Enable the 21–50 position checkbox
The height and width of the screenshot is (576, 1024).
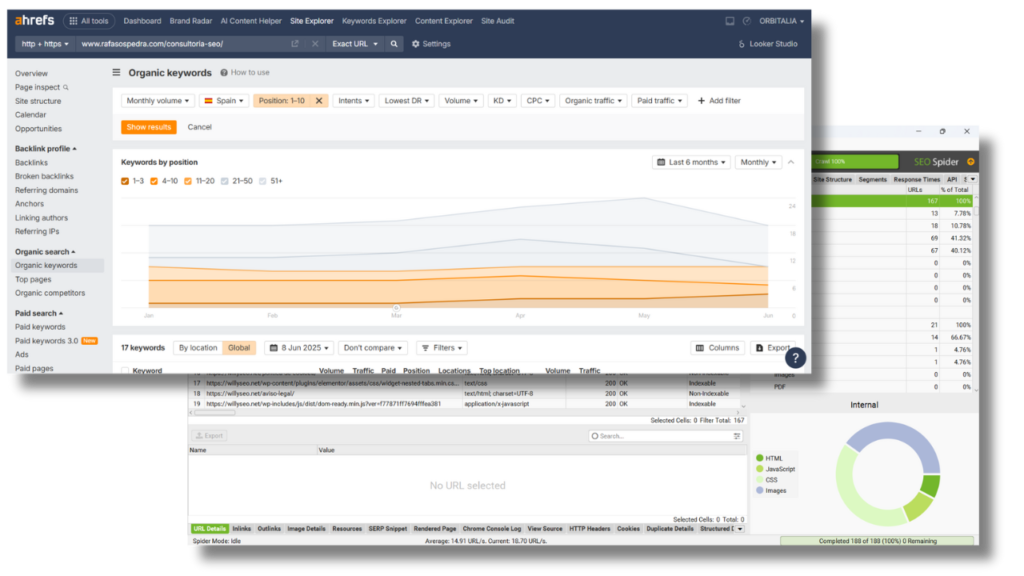tap(225, 181)
